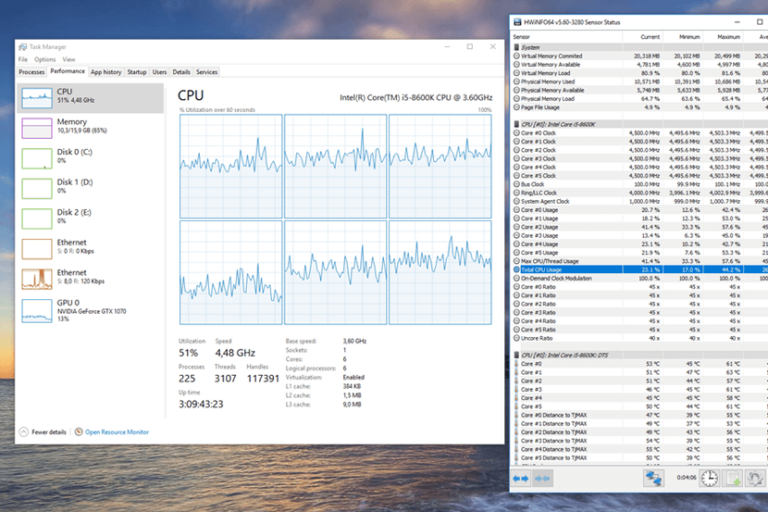Image resolution: width=768 pixels, height=512 pixels.
Task: Collapse the System section header in HWiNFO
Action: click(x=639, y=48)
